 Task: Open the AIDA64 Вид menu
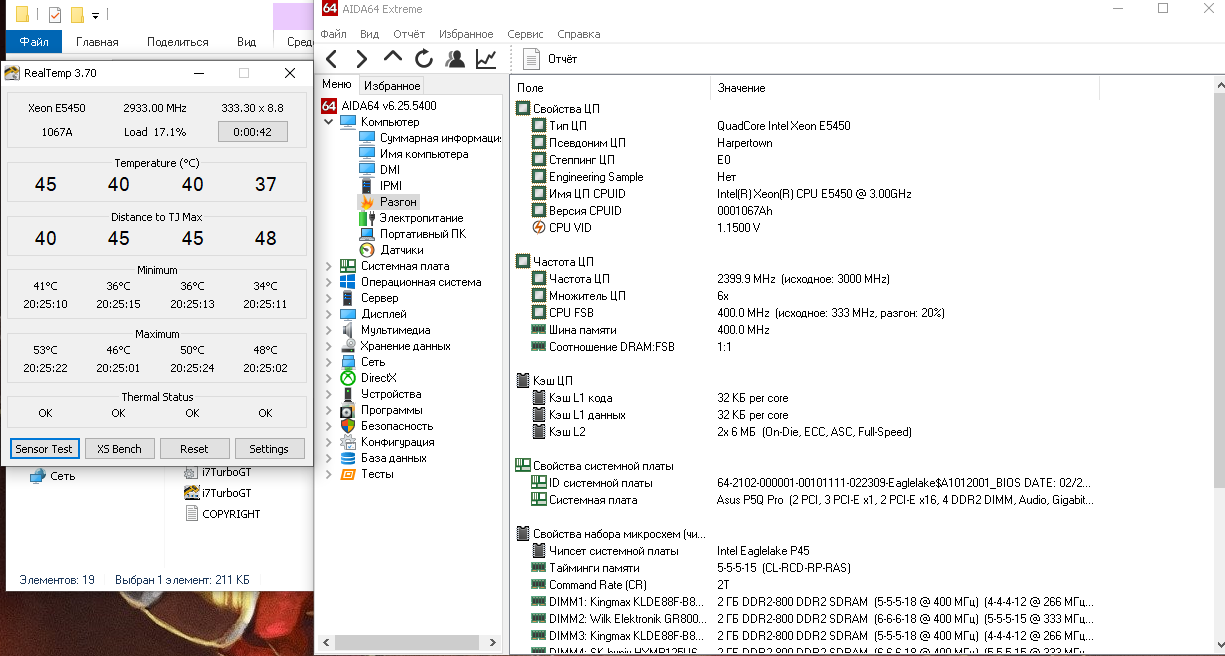click(x=369, y=34)
